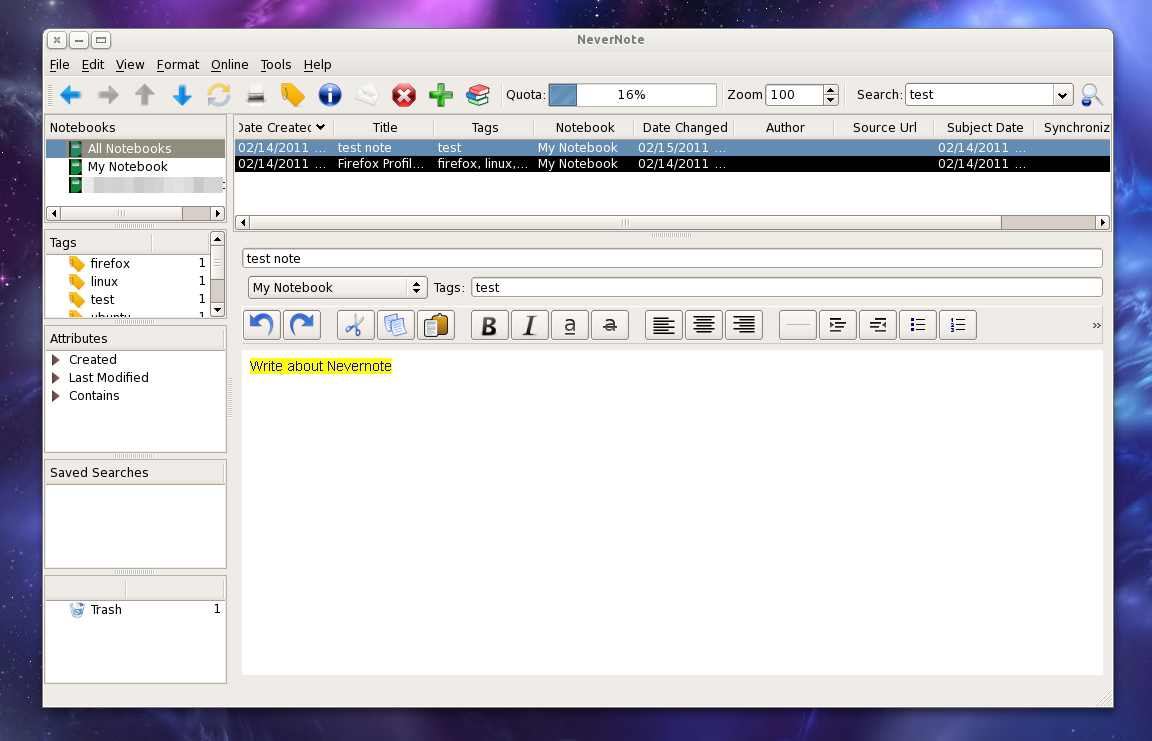Click the synchronize refresh icon
This screenshot has width=1152, height=741.
pyautogui.click(x=219, y=95)
